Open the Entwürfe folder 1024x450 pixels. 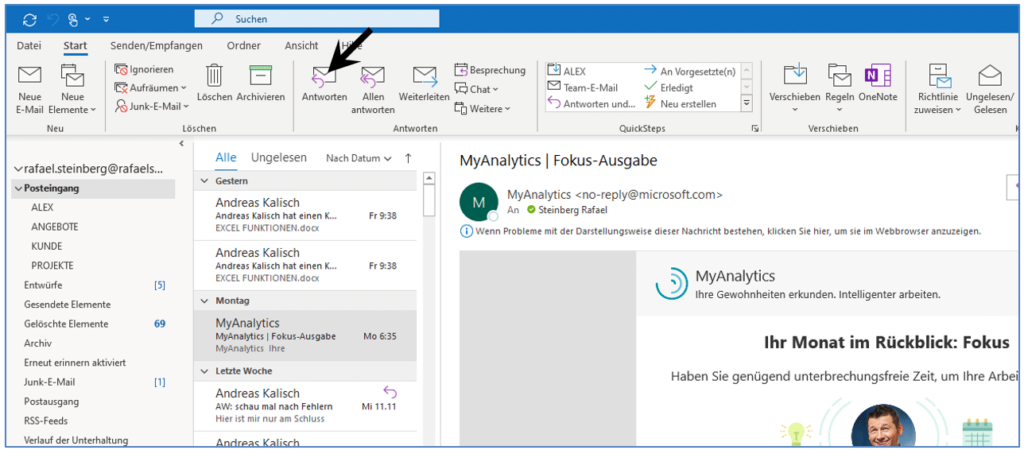[x=43, y=285]
